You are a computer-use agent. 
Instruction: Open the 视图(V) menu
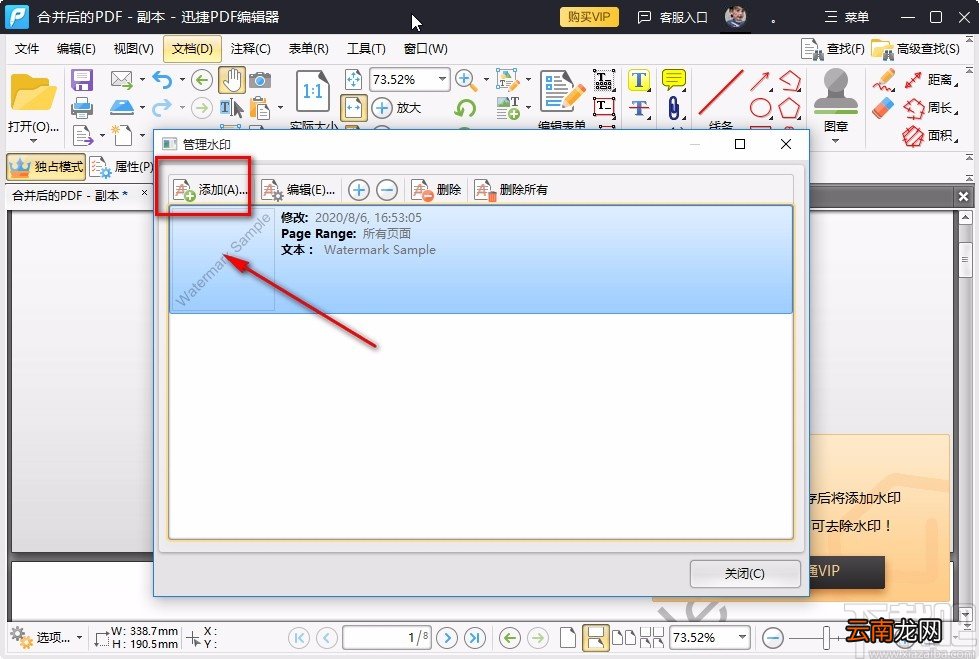click(x=134, y=49)
